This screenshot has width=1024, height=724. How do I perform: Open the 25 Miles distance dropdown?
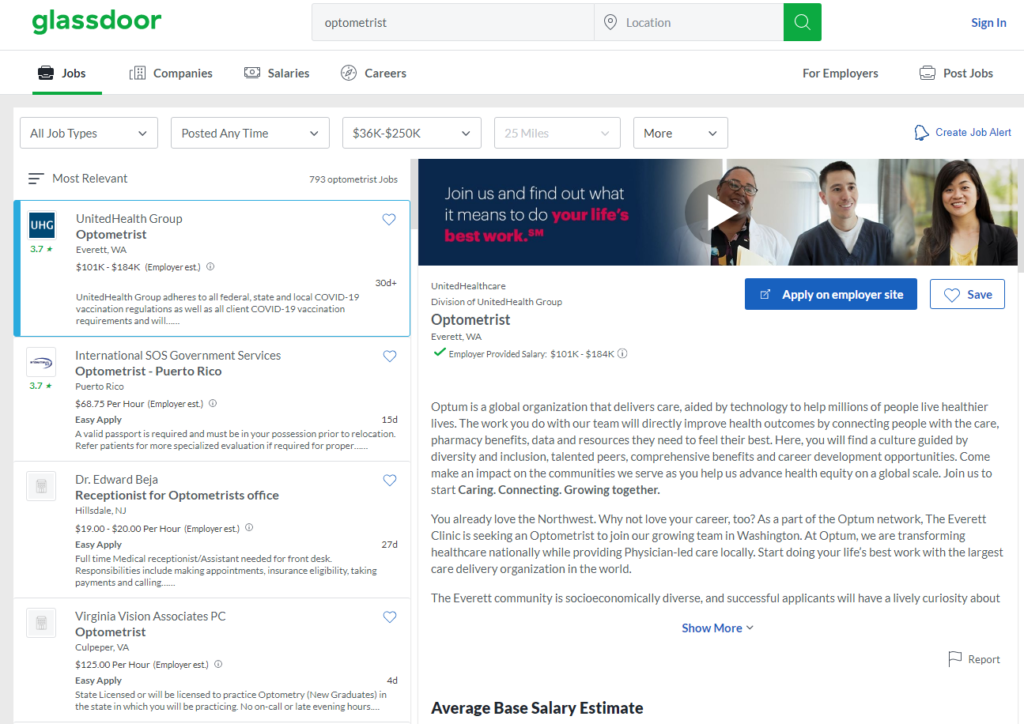(557, 133)
